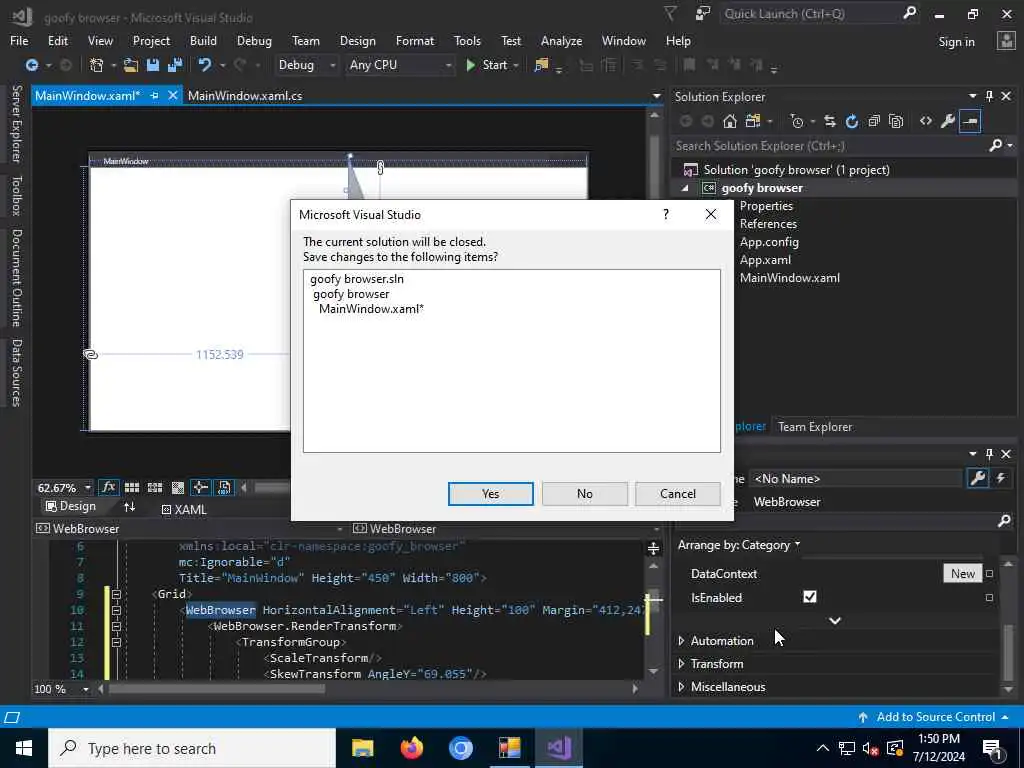Click Add to Source Control
This screenshot has height=768, width=1024.
click(x=934, y=716)
